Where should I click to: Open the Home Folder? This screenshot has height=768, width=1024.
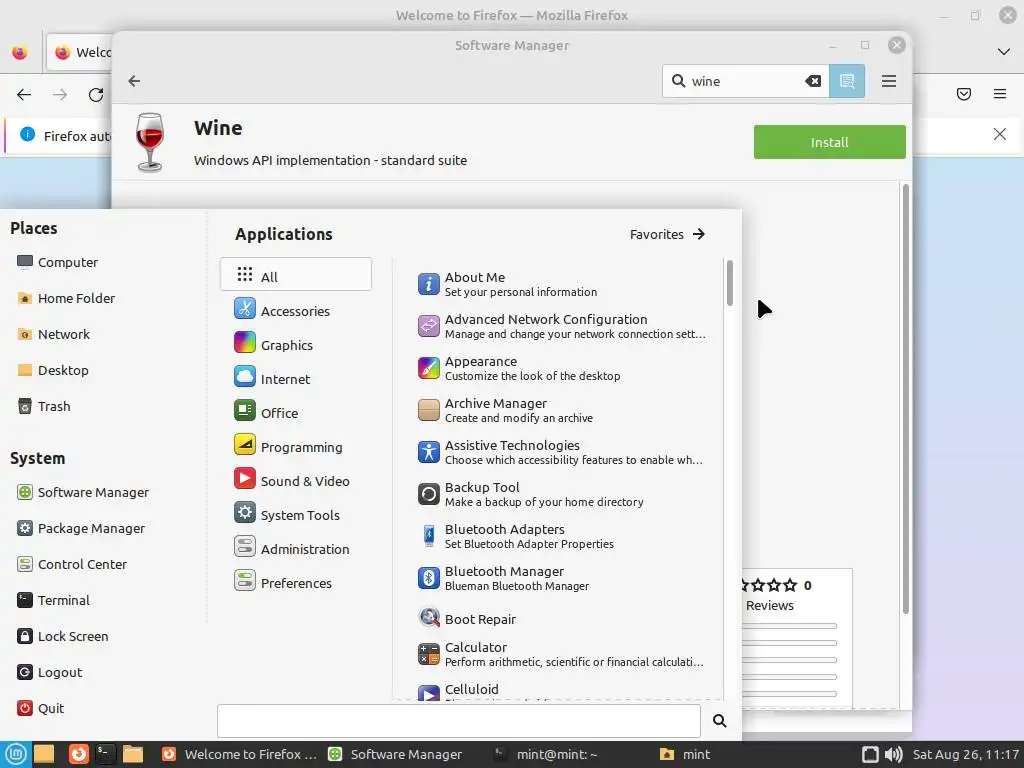[x=66, y=298]
